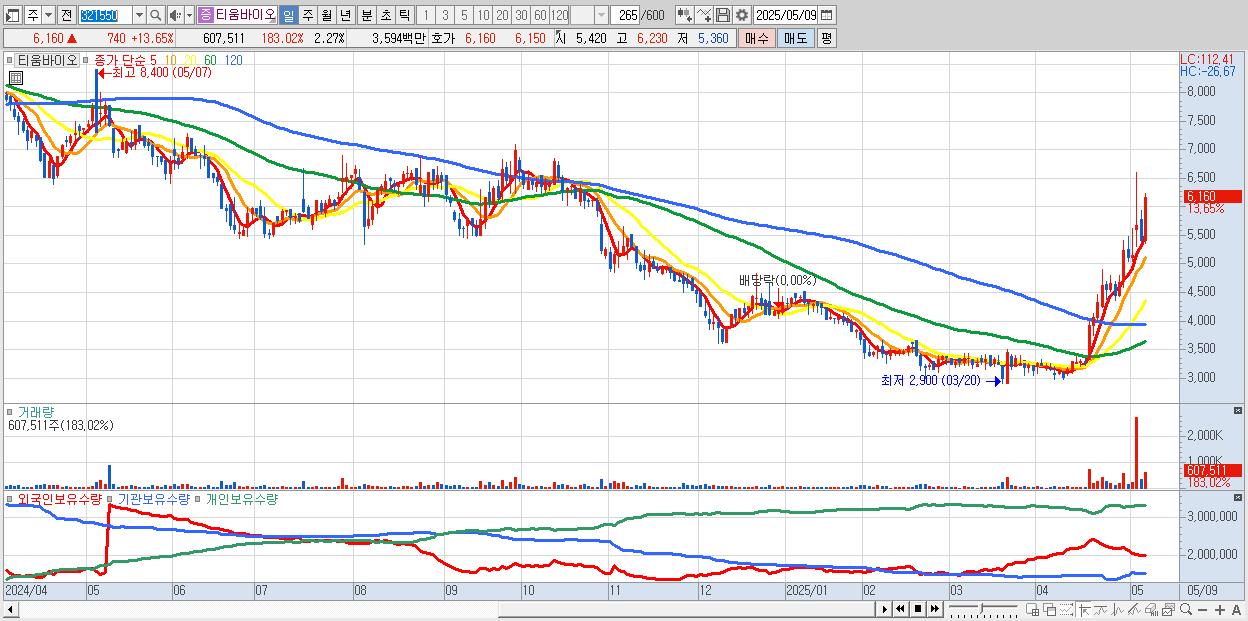The width and height of the screenshot is (1248, 621).
Task: Click the chart window copy icon
Action: (x=1168, y=609)
